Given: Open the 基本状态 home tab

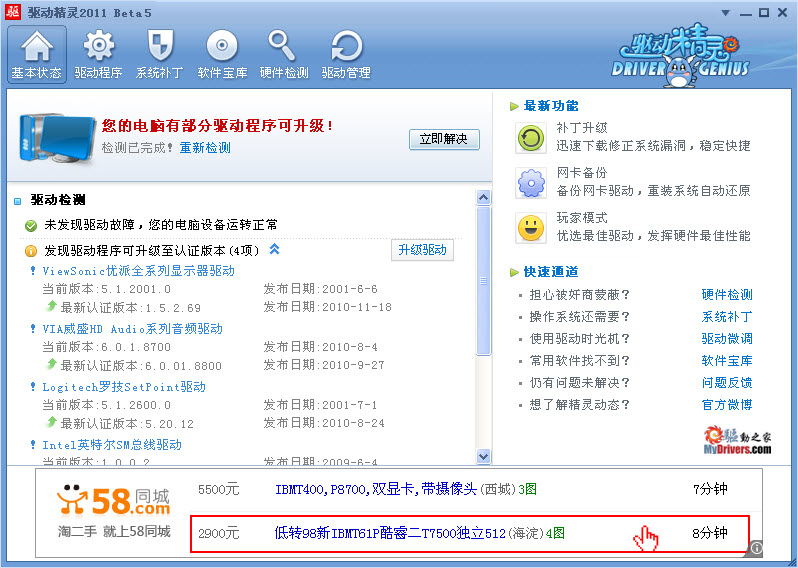Looking at the screenshot, I should pos(37,54).
